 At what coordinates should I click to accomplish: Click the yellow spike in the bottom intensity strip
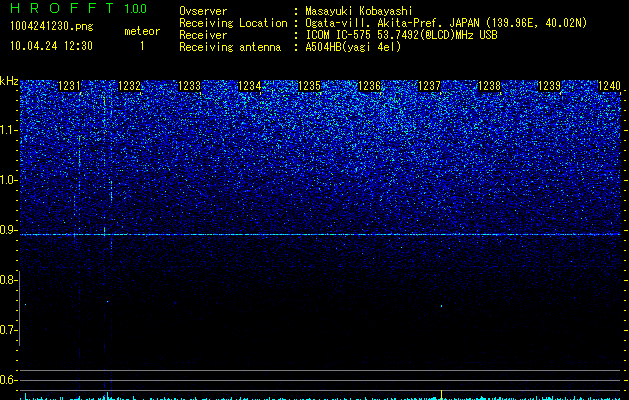click(441, 395)
